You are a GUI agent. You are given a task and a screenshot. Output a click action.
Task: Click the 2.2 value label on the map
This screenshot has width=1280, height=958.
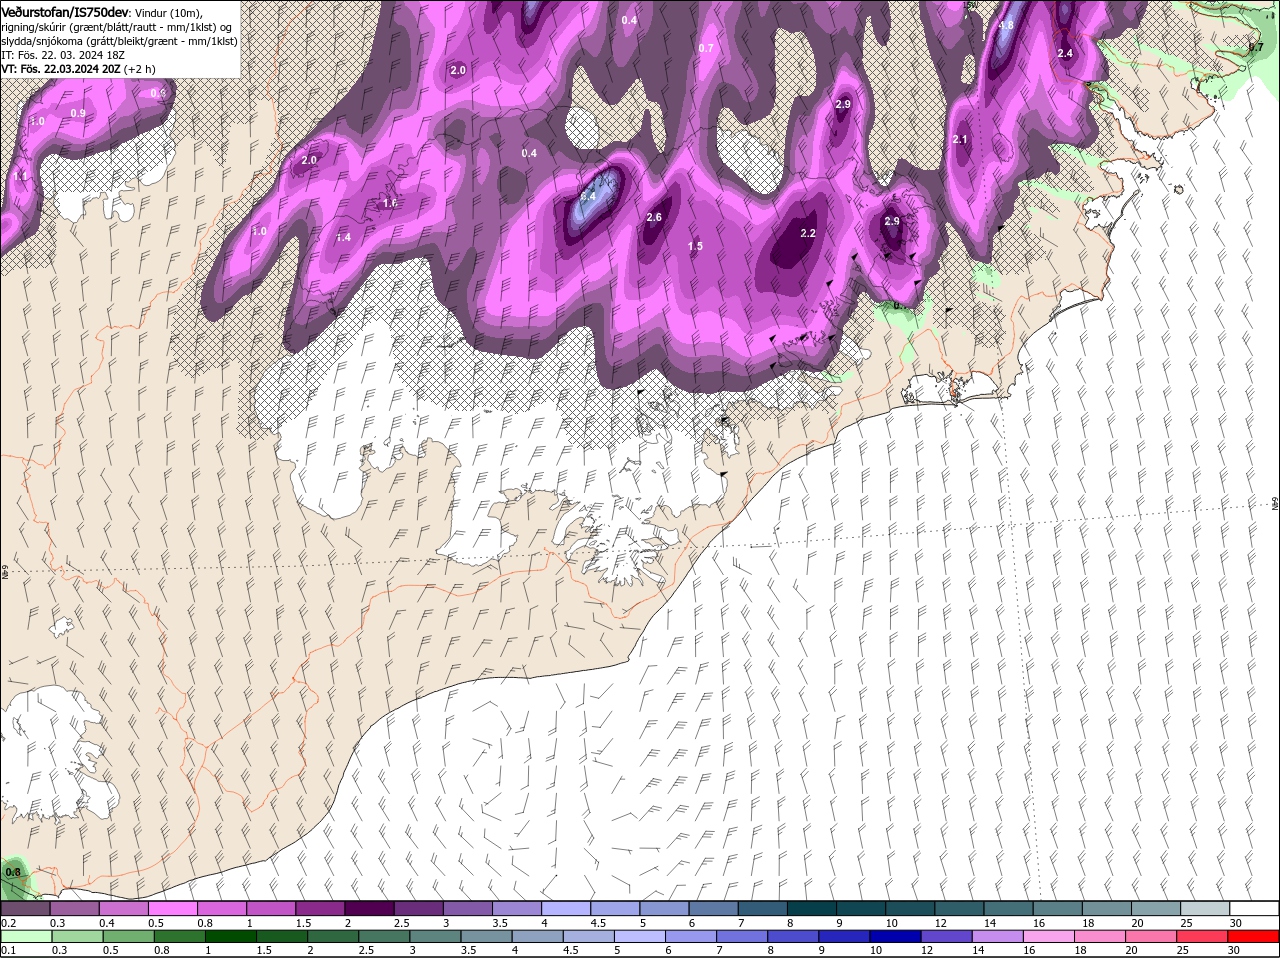pyautogui.click(x=808, y=233)
